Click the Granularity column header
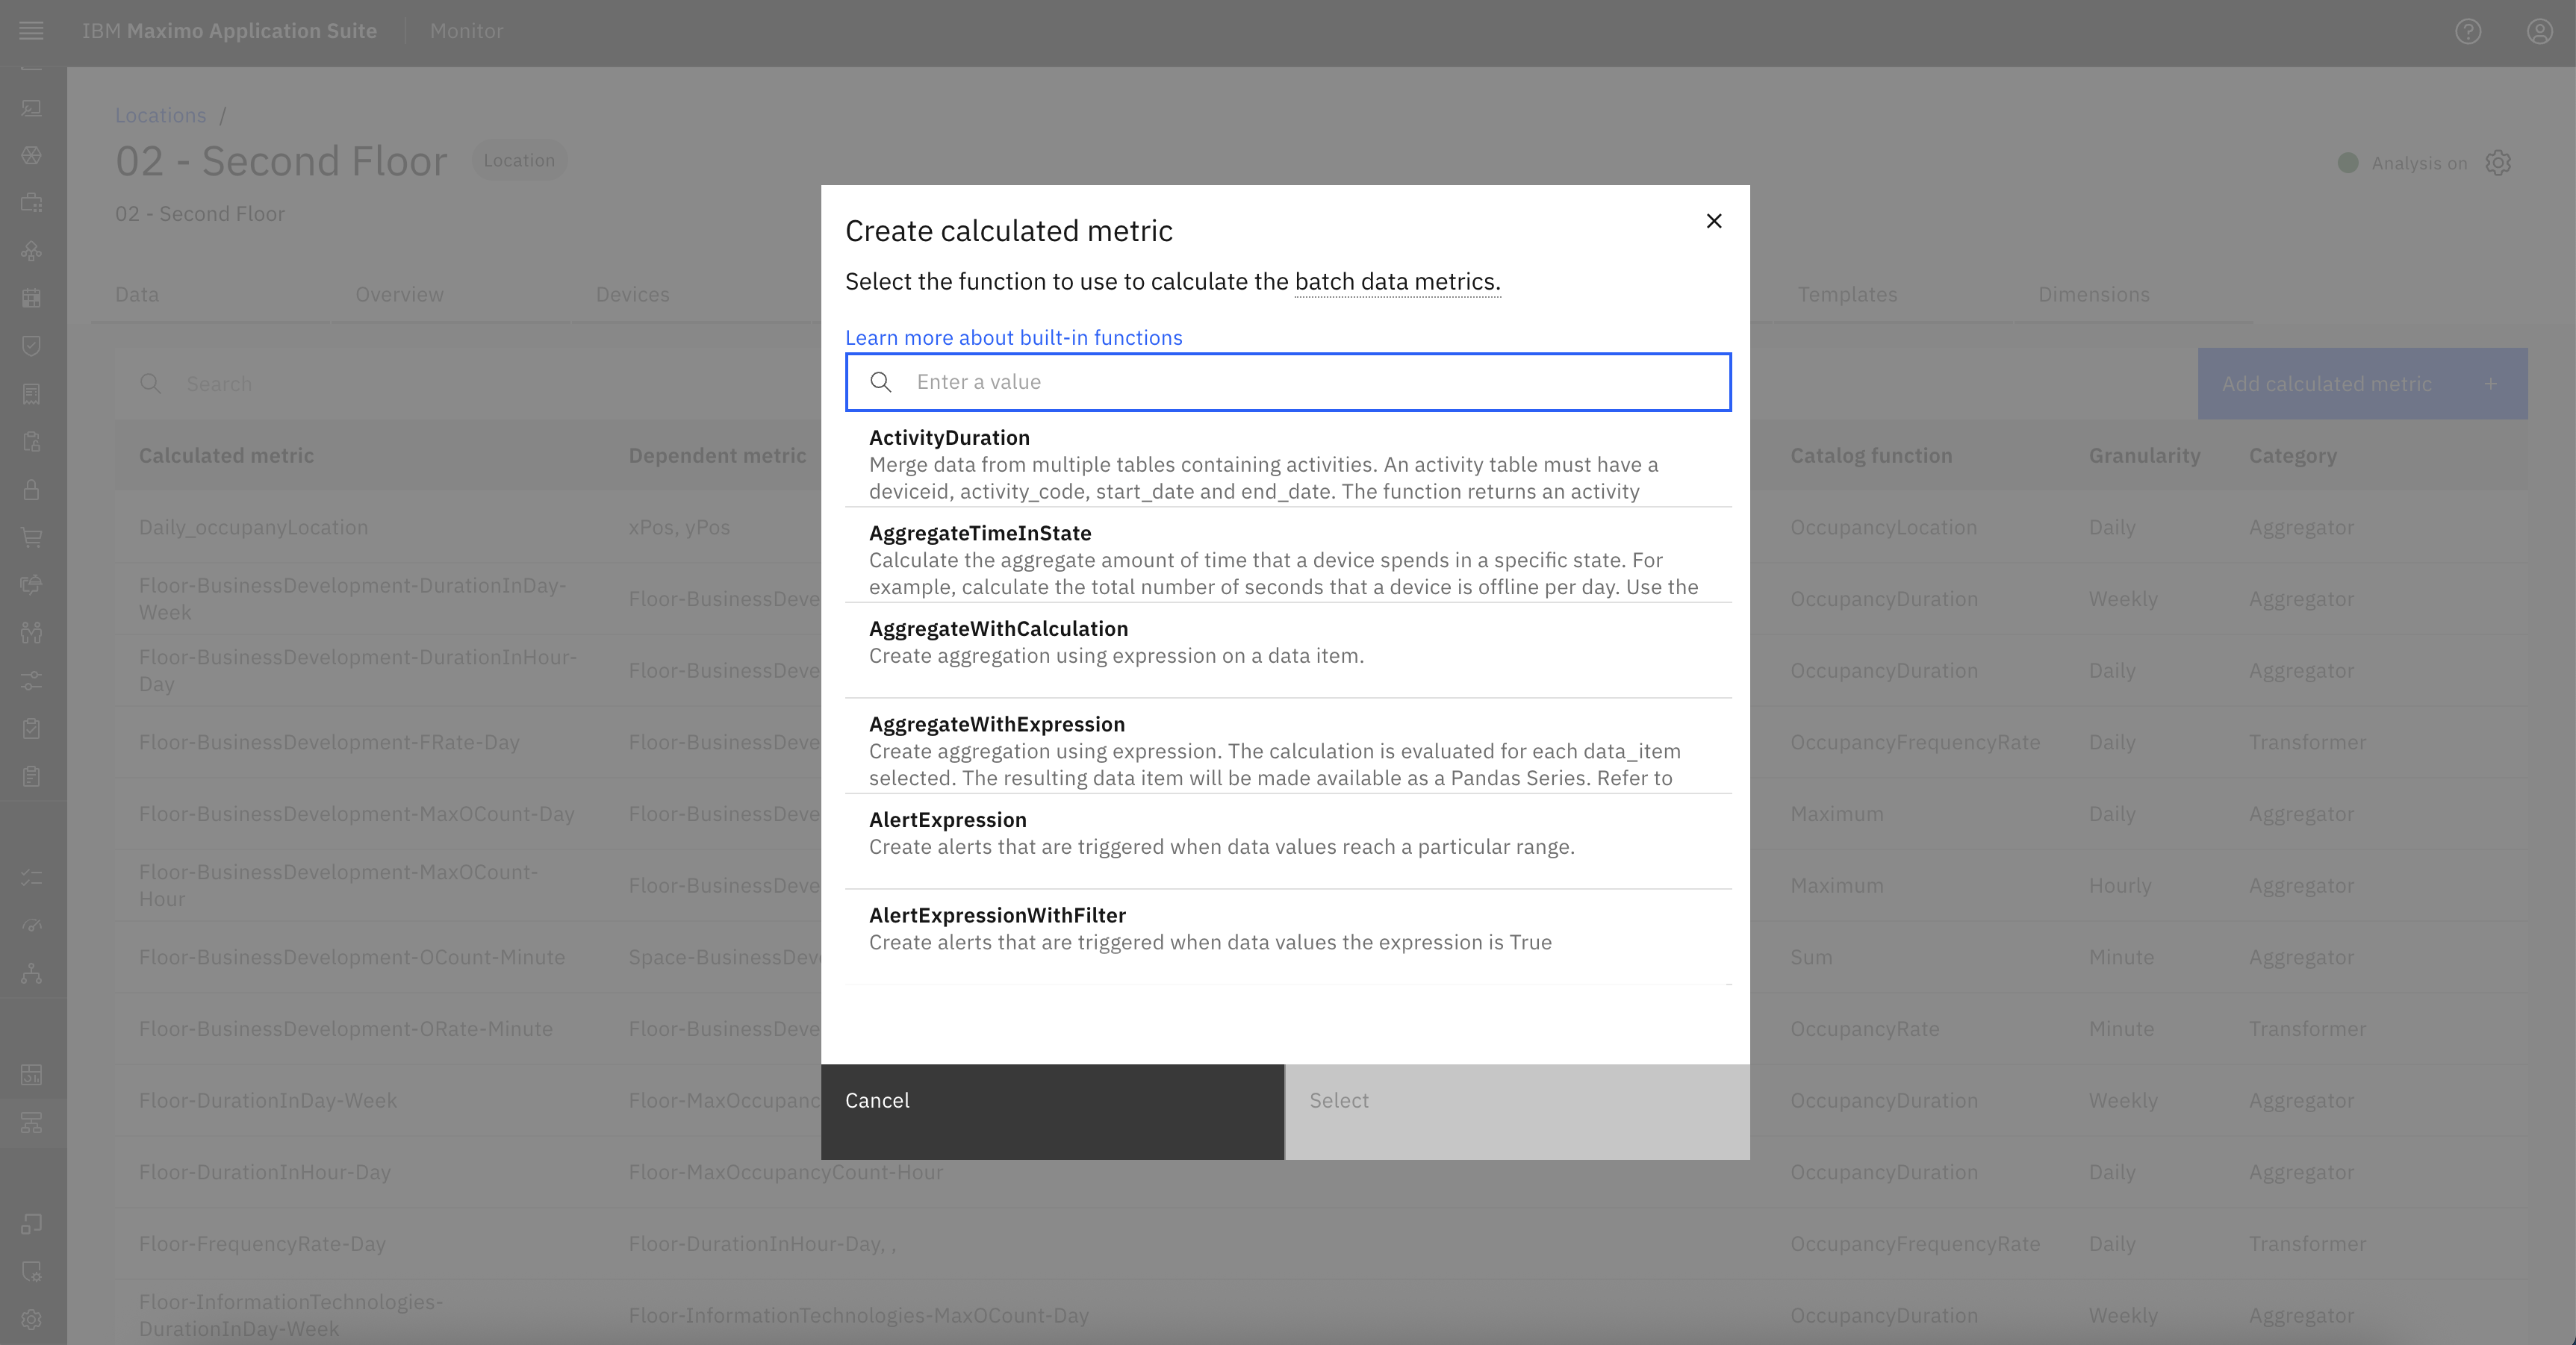This screenshot has height=1345, width=2576. [2144, 456]
